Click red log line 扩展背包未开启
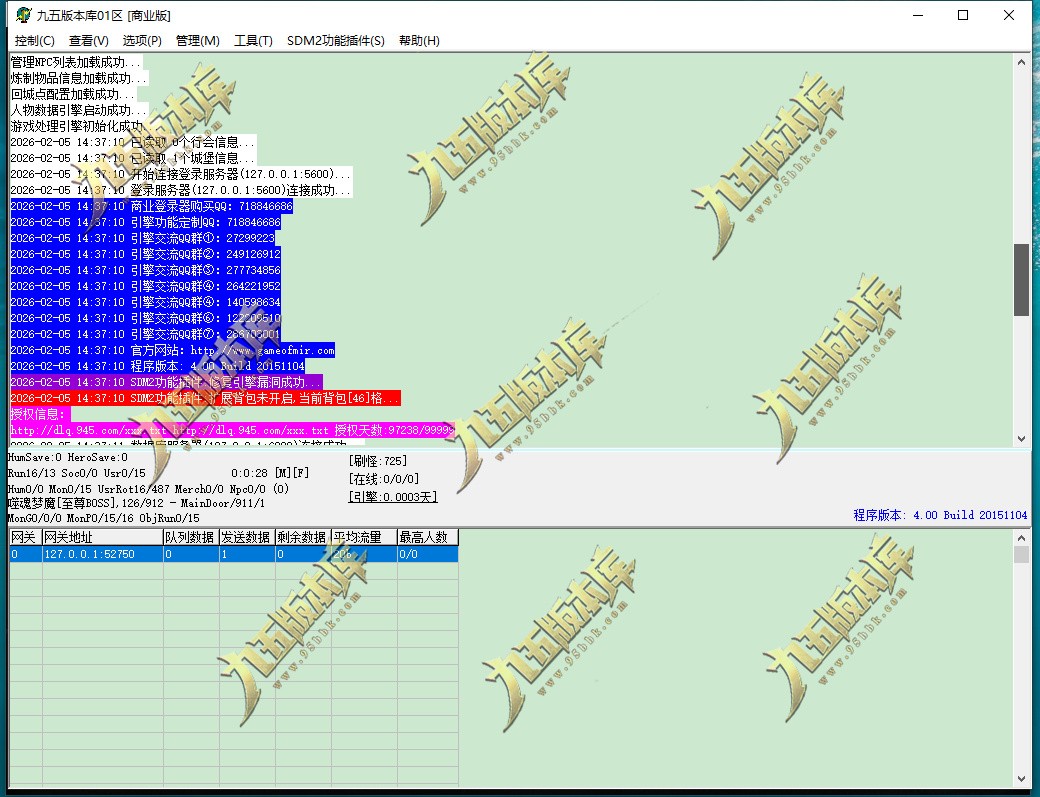Viewport: 1040px width, 797px height. coord(206,398)
